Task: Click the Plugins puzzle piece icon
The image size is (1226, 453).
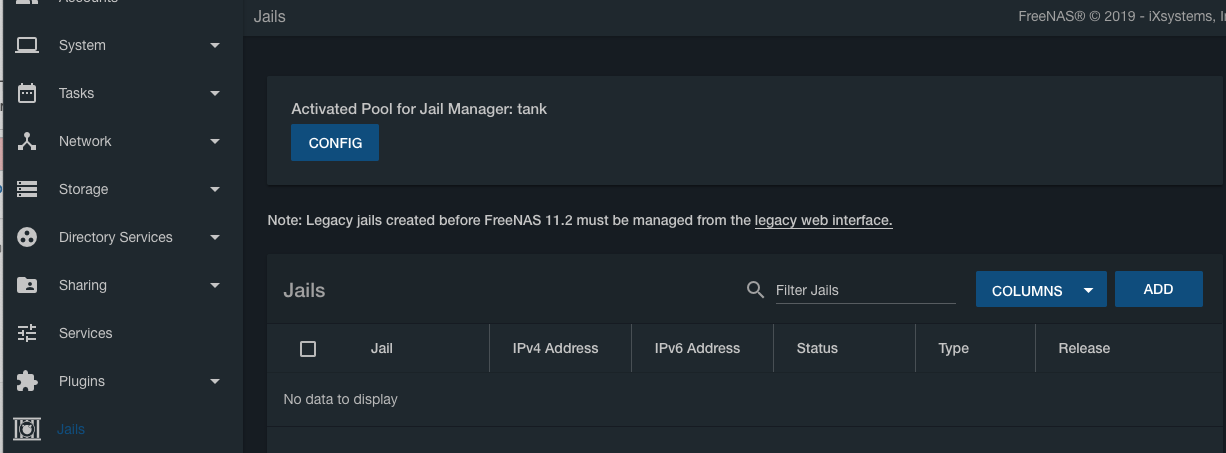Action: click(27, 381)
